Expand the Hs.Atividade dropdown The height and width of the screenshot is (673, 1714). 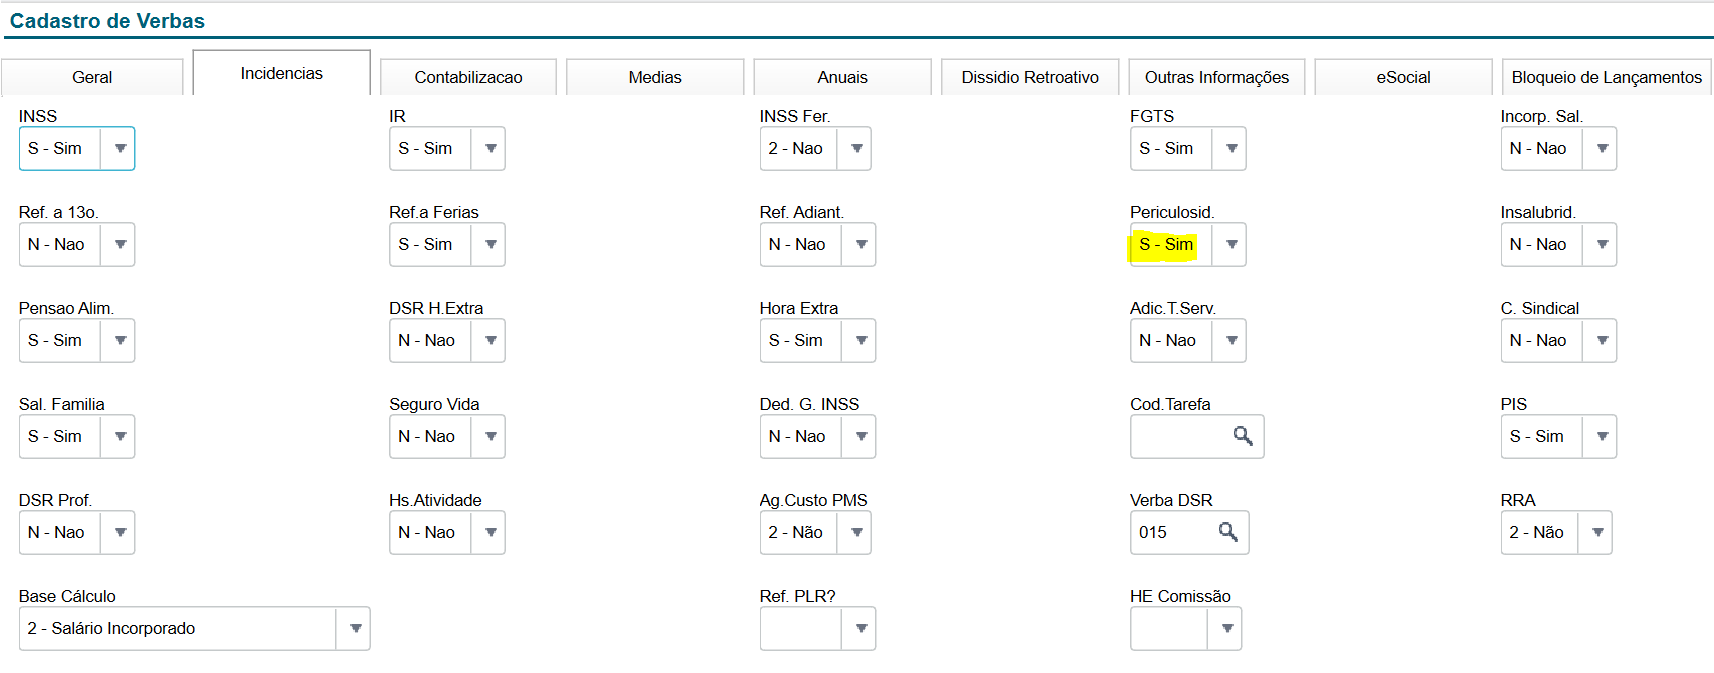tap(490, 532)
